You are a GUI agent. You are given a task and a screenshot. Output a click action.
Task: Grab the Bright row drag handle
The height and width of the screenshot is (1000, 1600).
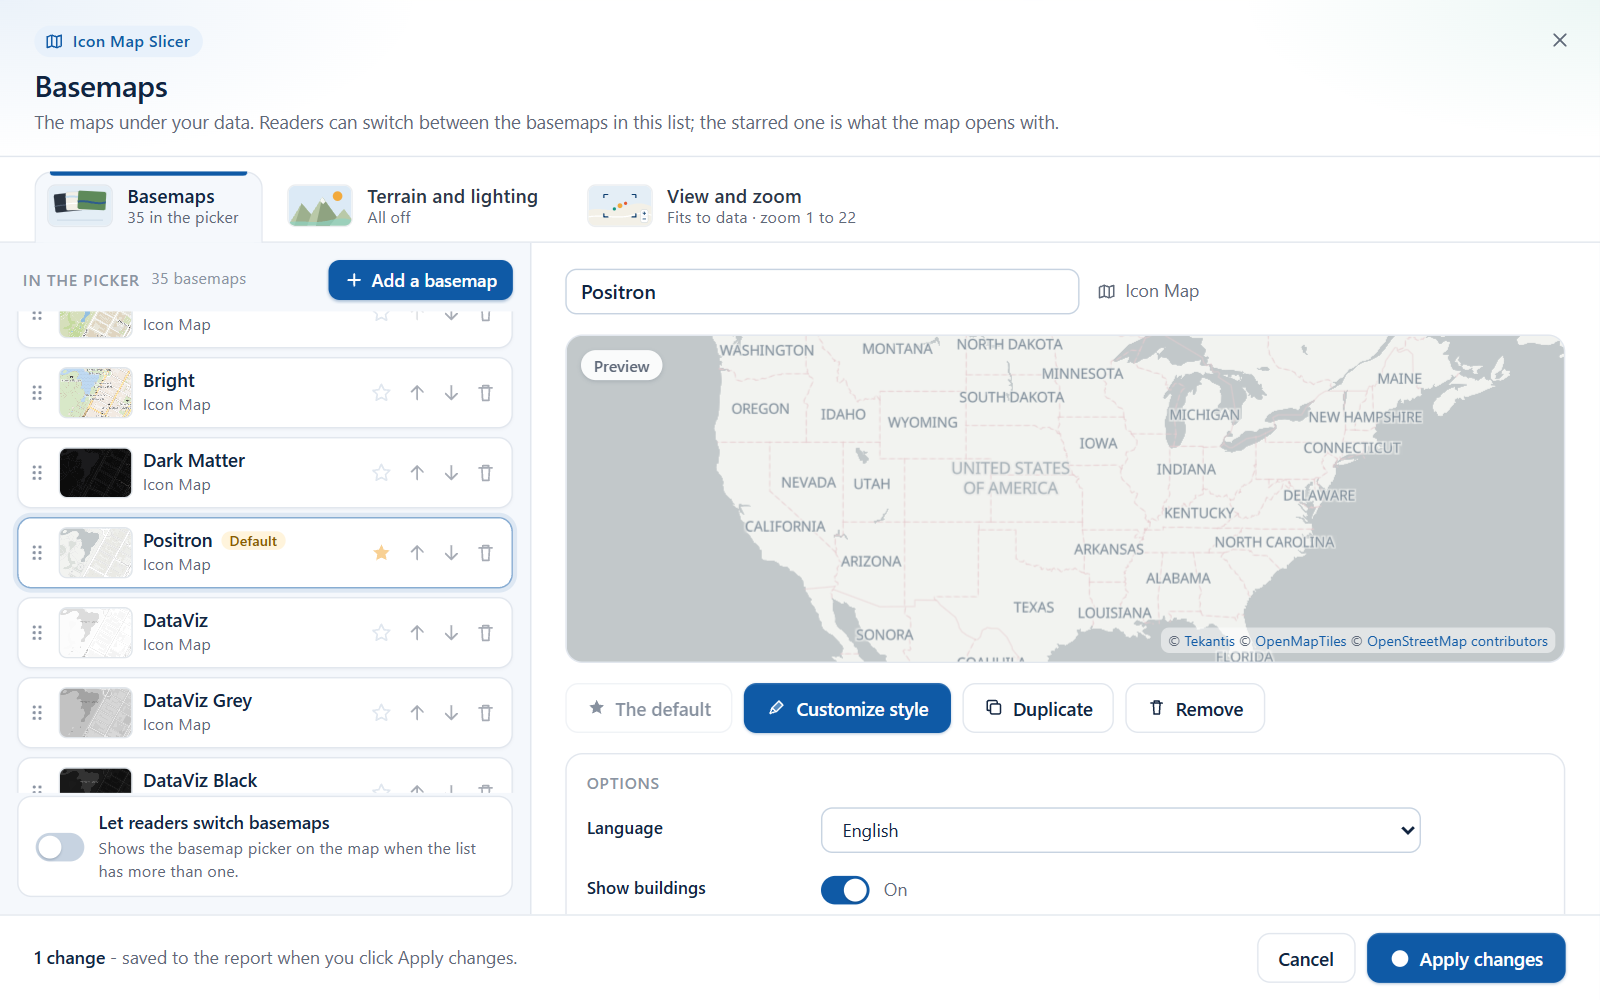(37, 393)
